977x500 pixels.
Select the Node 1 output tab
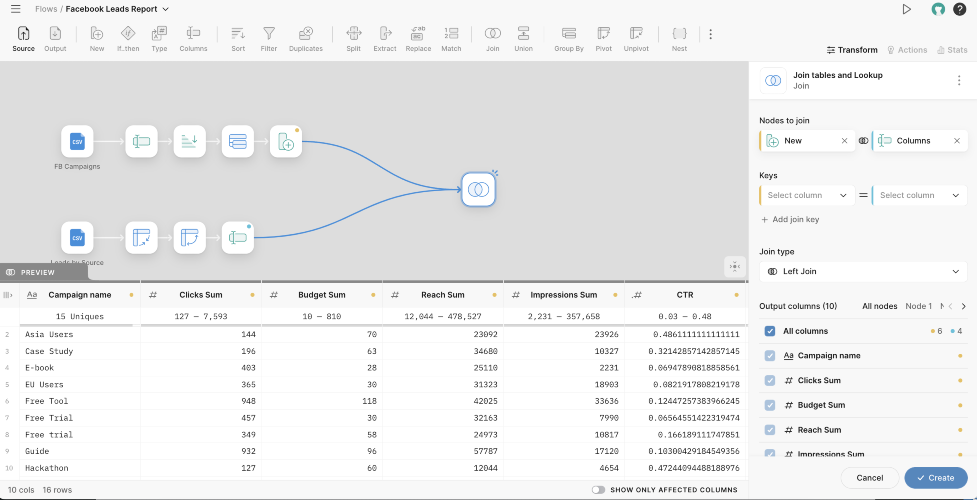click(918, 306)
